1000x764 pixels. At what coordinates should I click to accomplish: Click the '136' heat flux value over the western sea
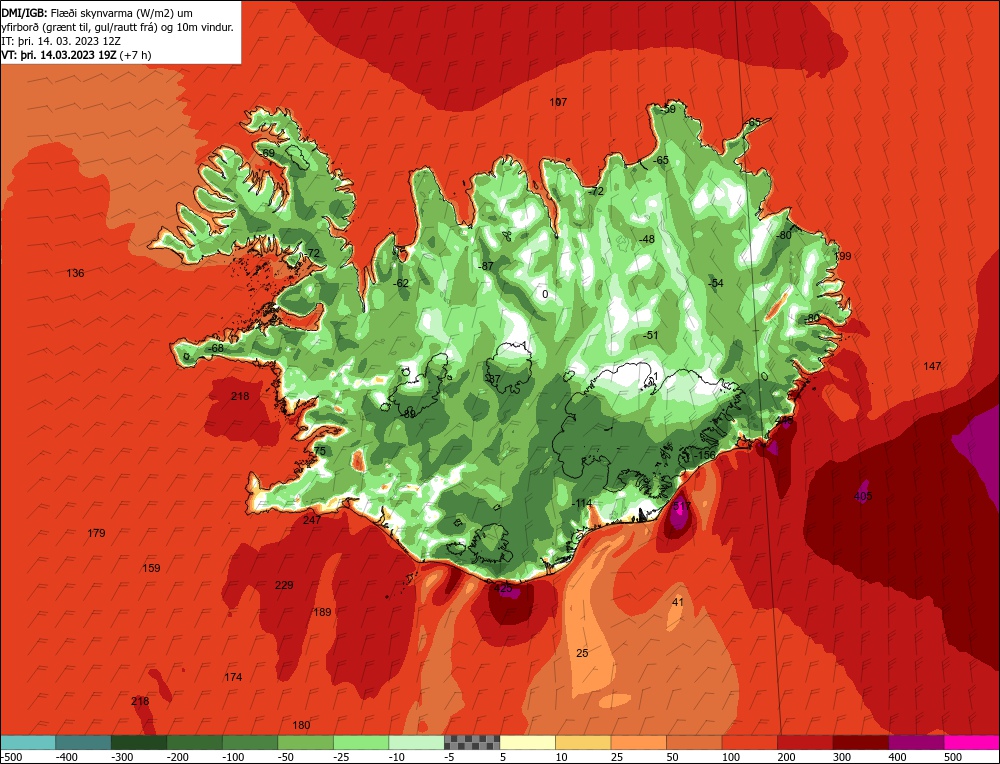click(x=75, y=273)
